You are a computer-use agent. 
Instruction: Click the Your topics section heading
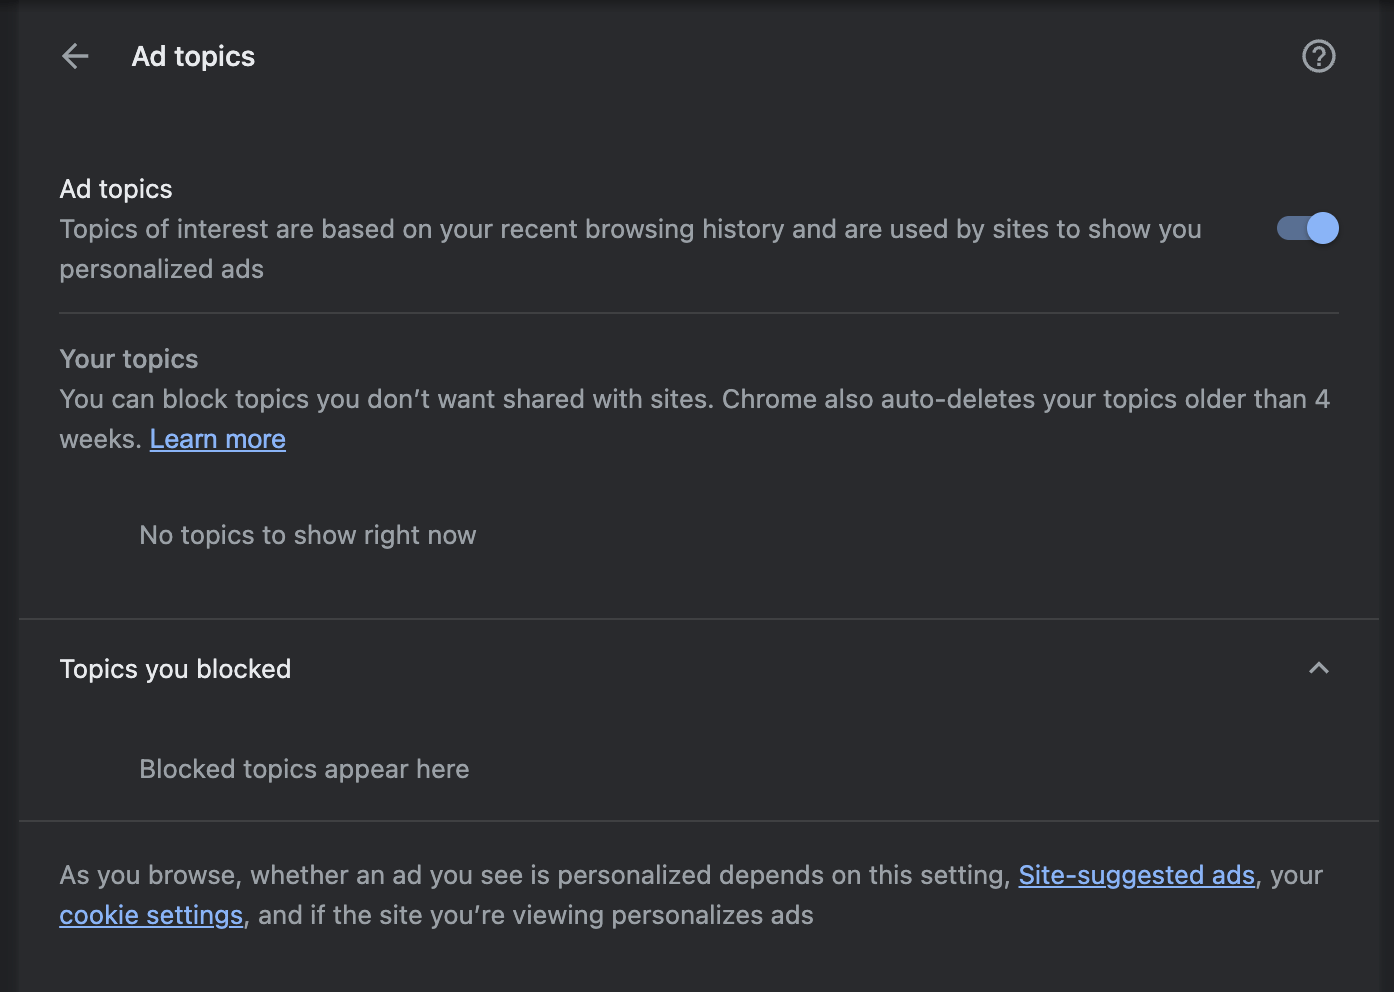(128, 358)
